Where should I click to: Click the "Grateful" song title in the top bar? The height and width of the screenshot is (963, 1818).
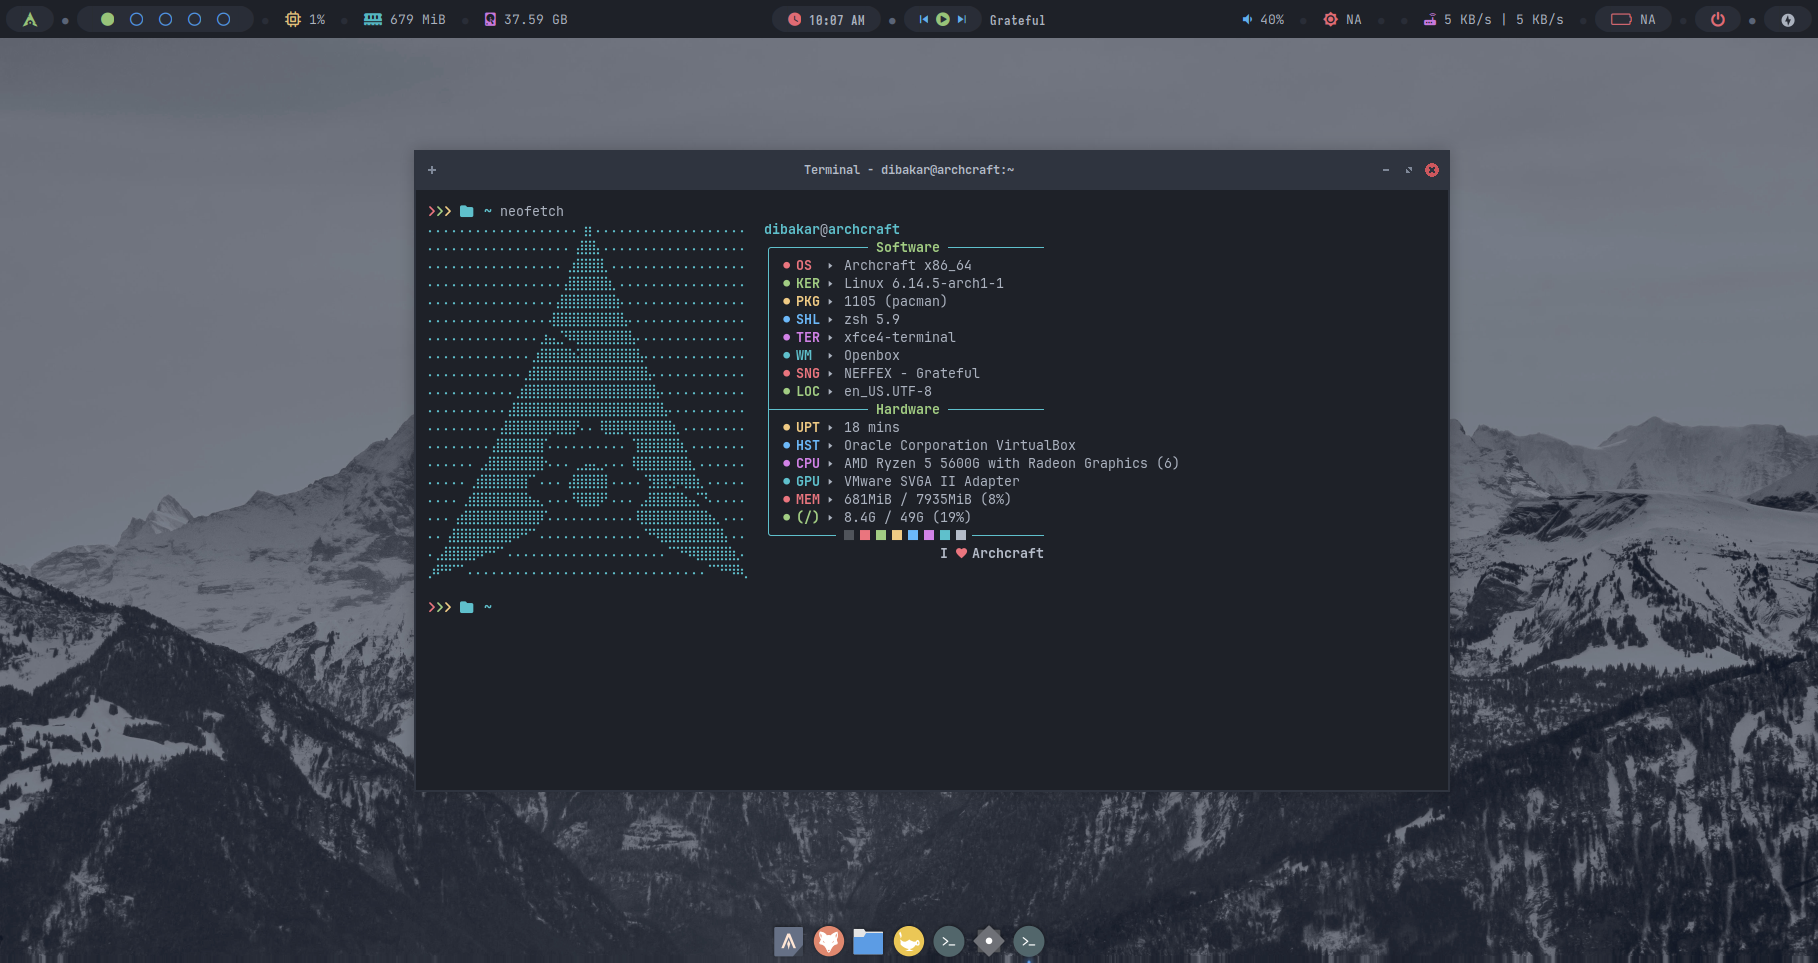point(1017,20)
